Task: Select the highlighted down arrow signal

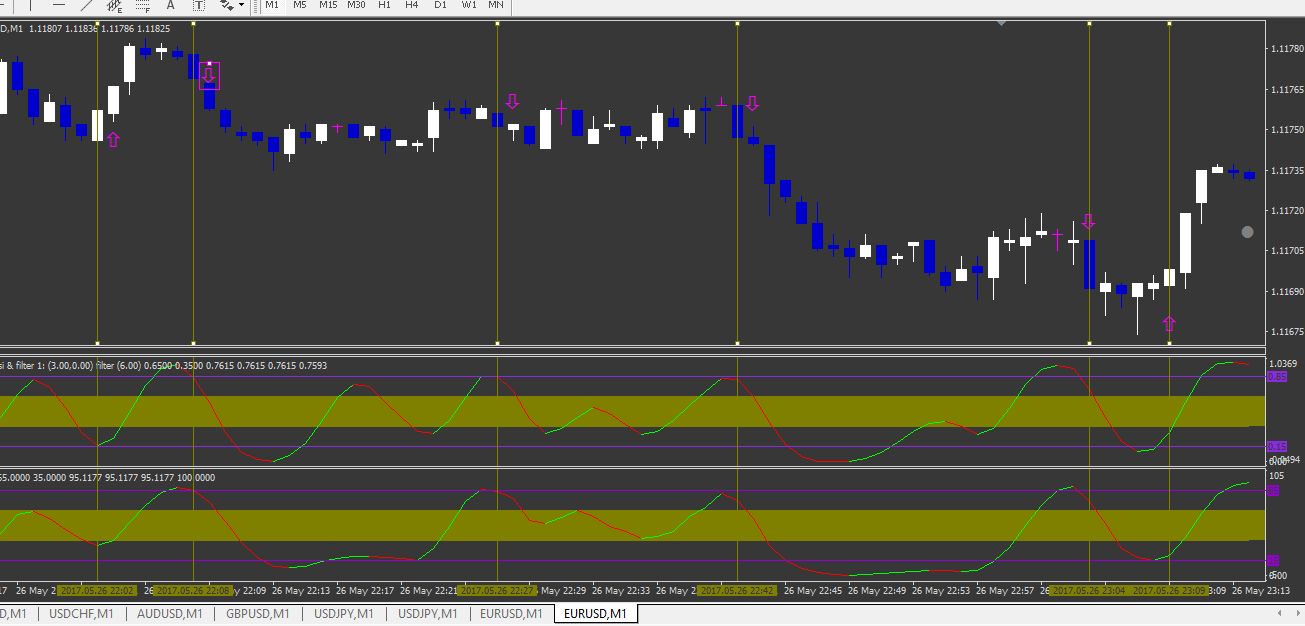Action: 209,75
